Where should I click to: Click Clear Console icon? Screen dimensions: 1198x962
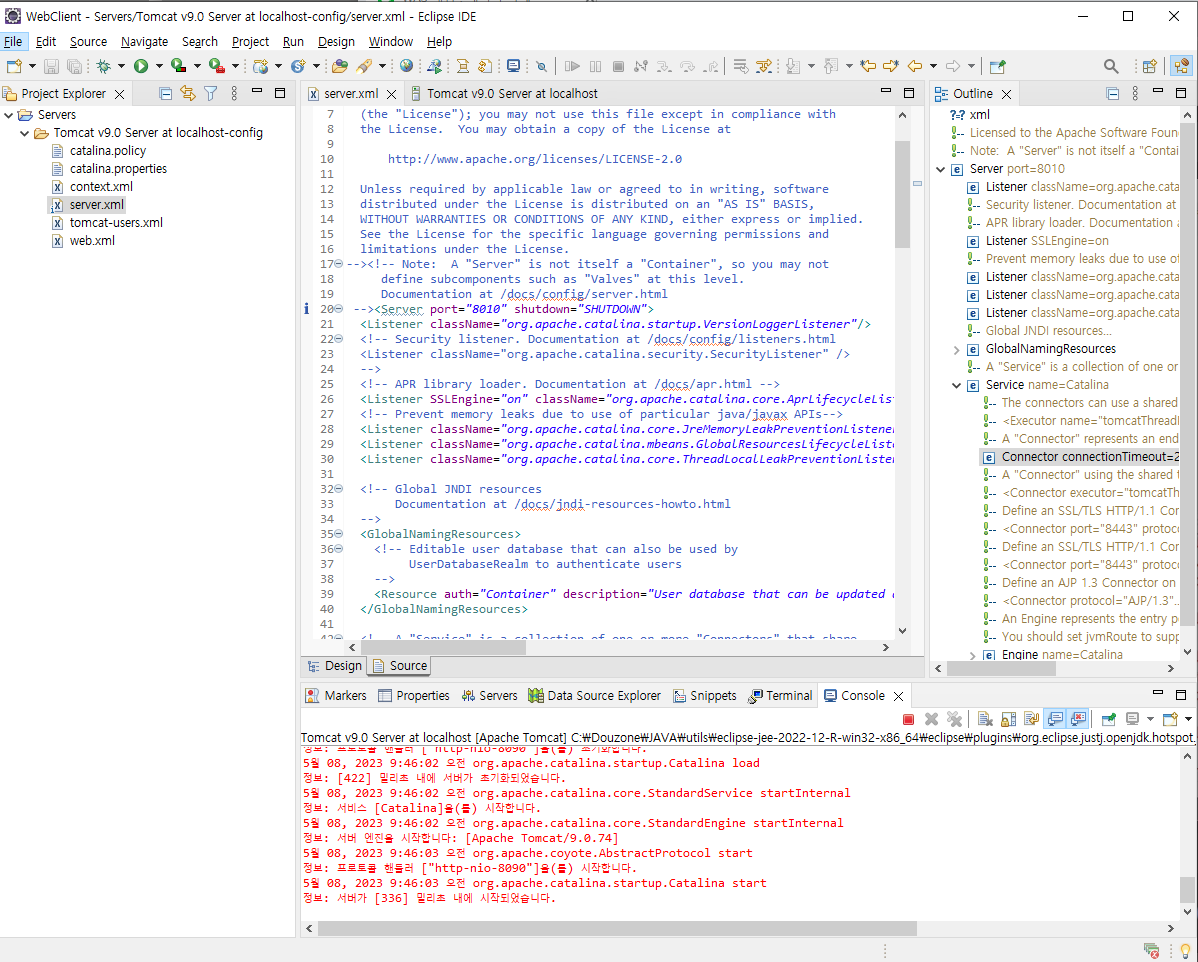[985, 719]
